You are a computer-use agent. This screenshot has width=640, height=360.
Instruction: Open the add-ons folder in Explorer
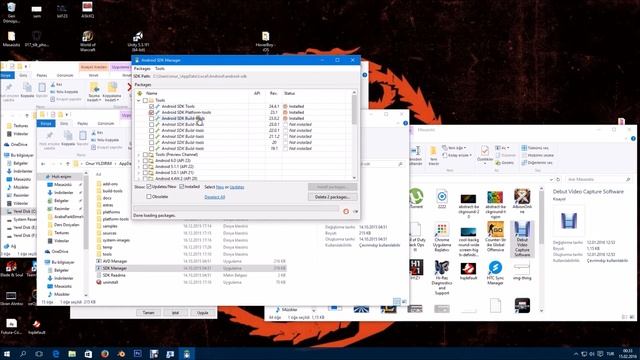coord(110,184)
